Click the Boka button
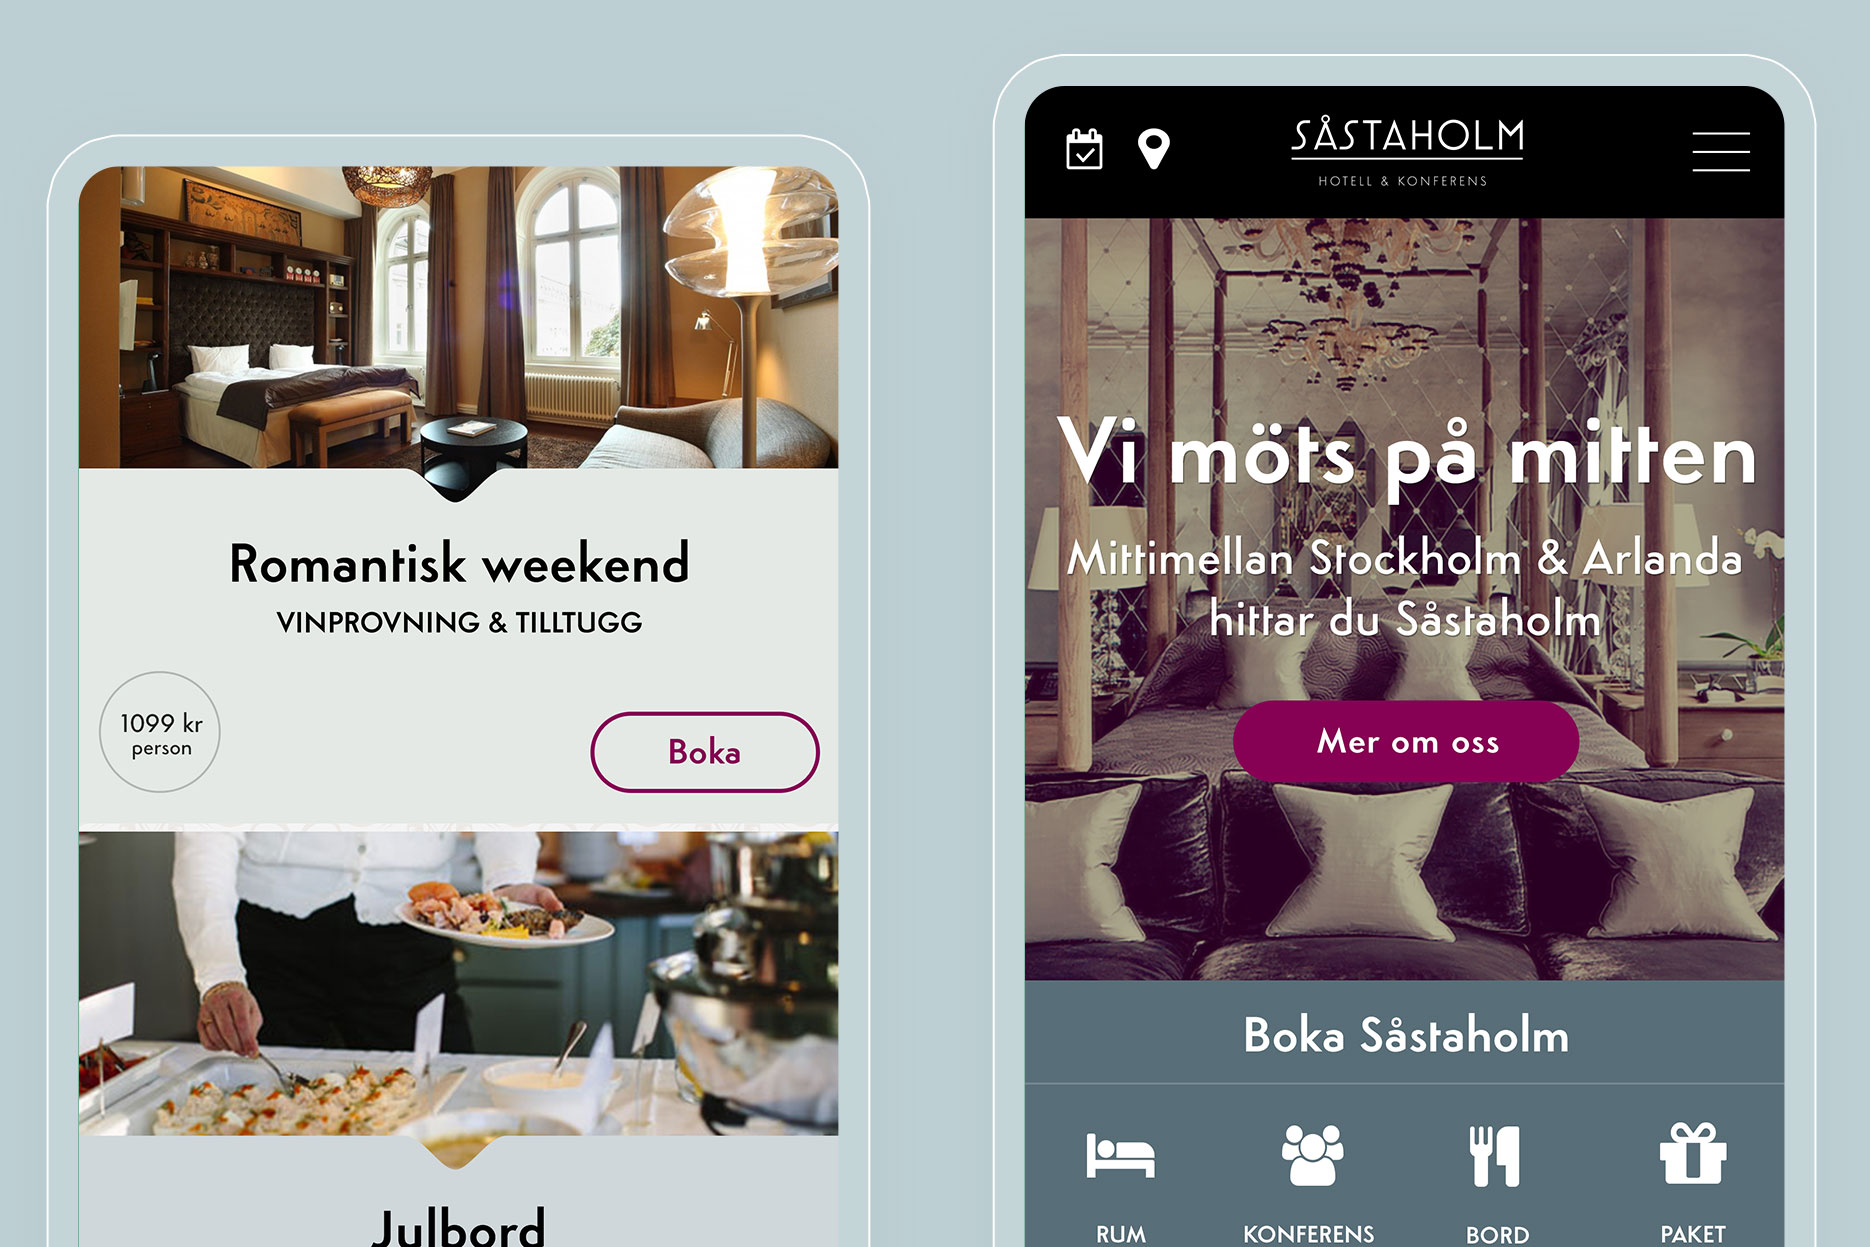Screen dimensions: 1870x1247 pyautogui.click(x=704, y=752)
